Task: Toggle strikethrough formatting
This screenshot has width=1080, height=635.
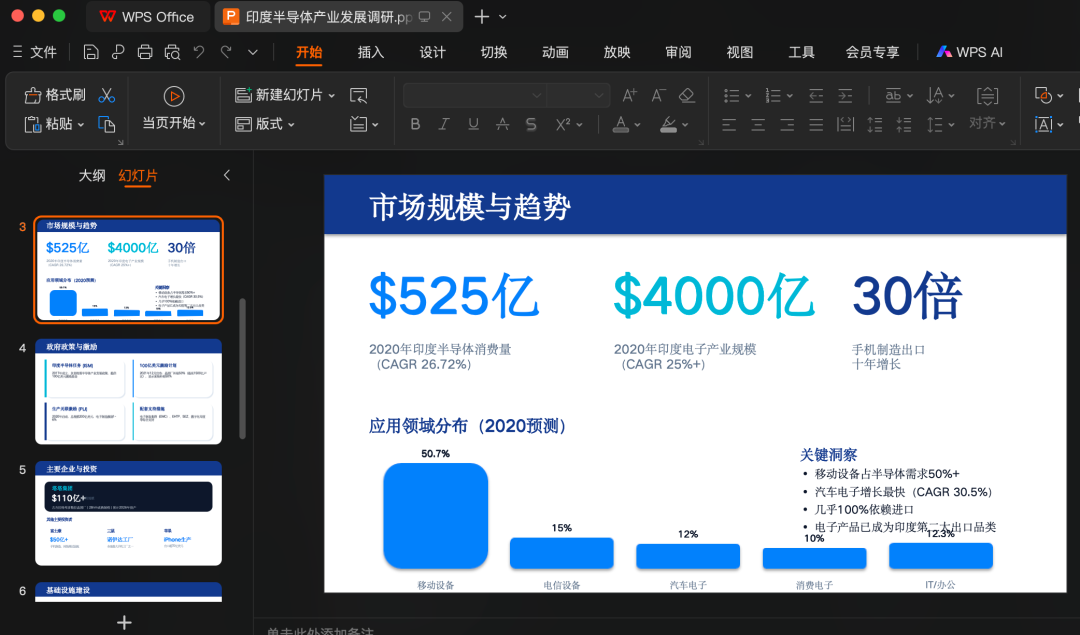Action: pyautogui.click(x=502, y=125)
